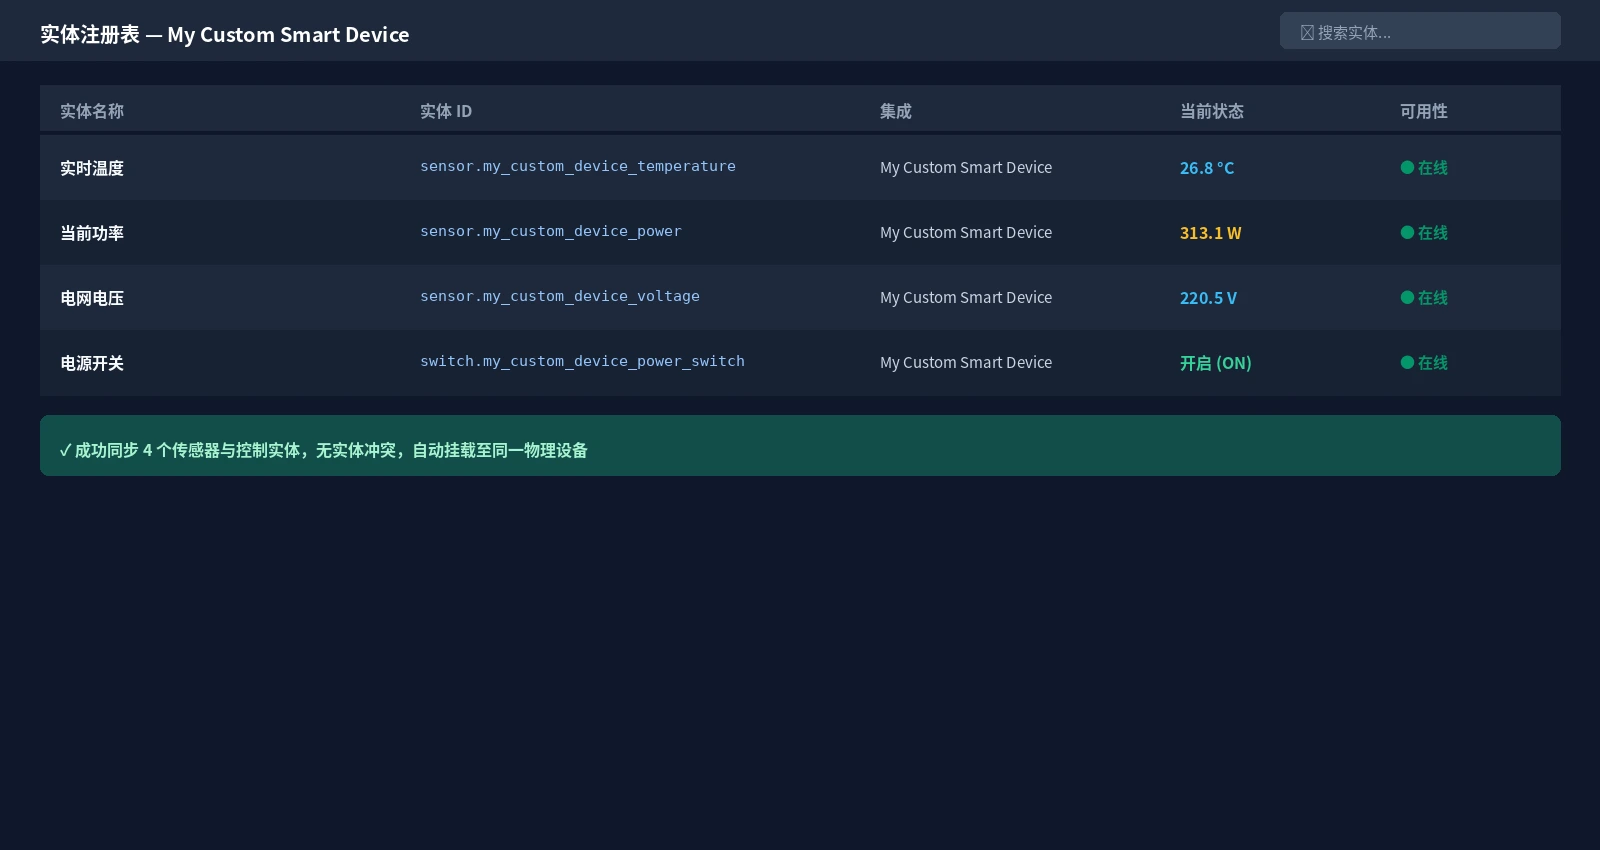Click 在线 status in 电源开关 row
1600x850 pixels.
[x=1433, y=363]
